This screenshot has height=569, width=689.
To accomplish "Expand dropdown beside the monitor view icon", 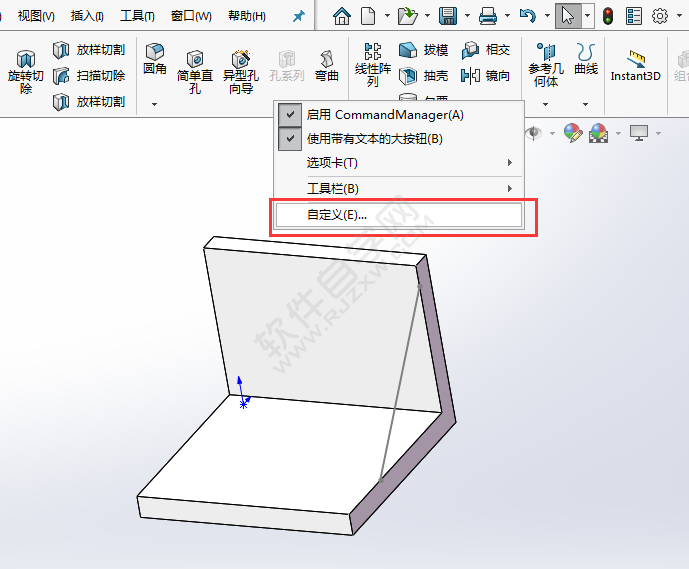I will pyautogui.click(x=658, y=133).
